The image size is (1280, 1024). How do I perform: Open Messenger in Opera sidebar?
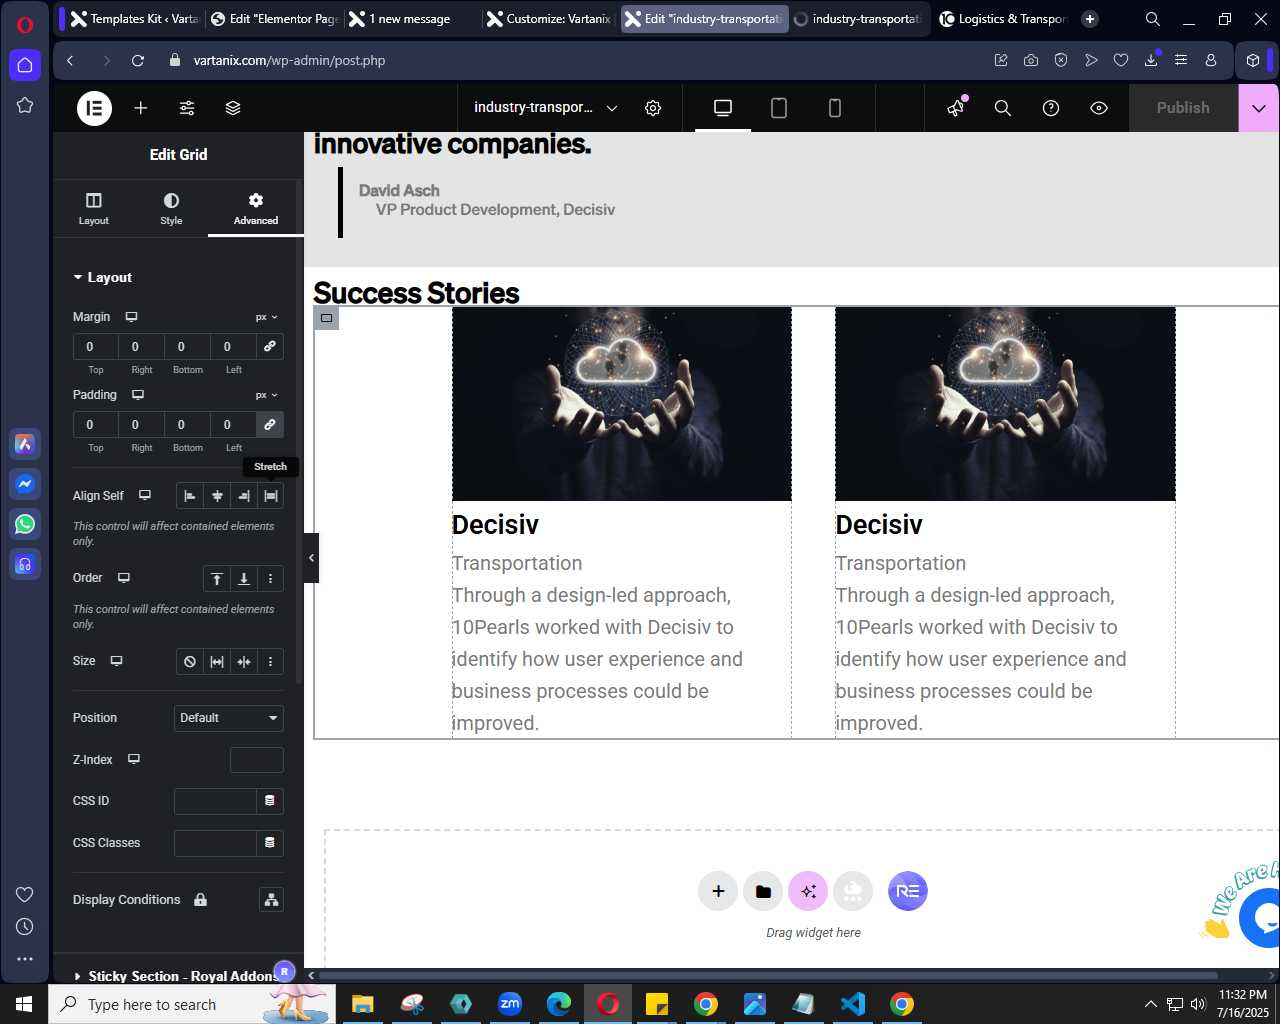25,484
